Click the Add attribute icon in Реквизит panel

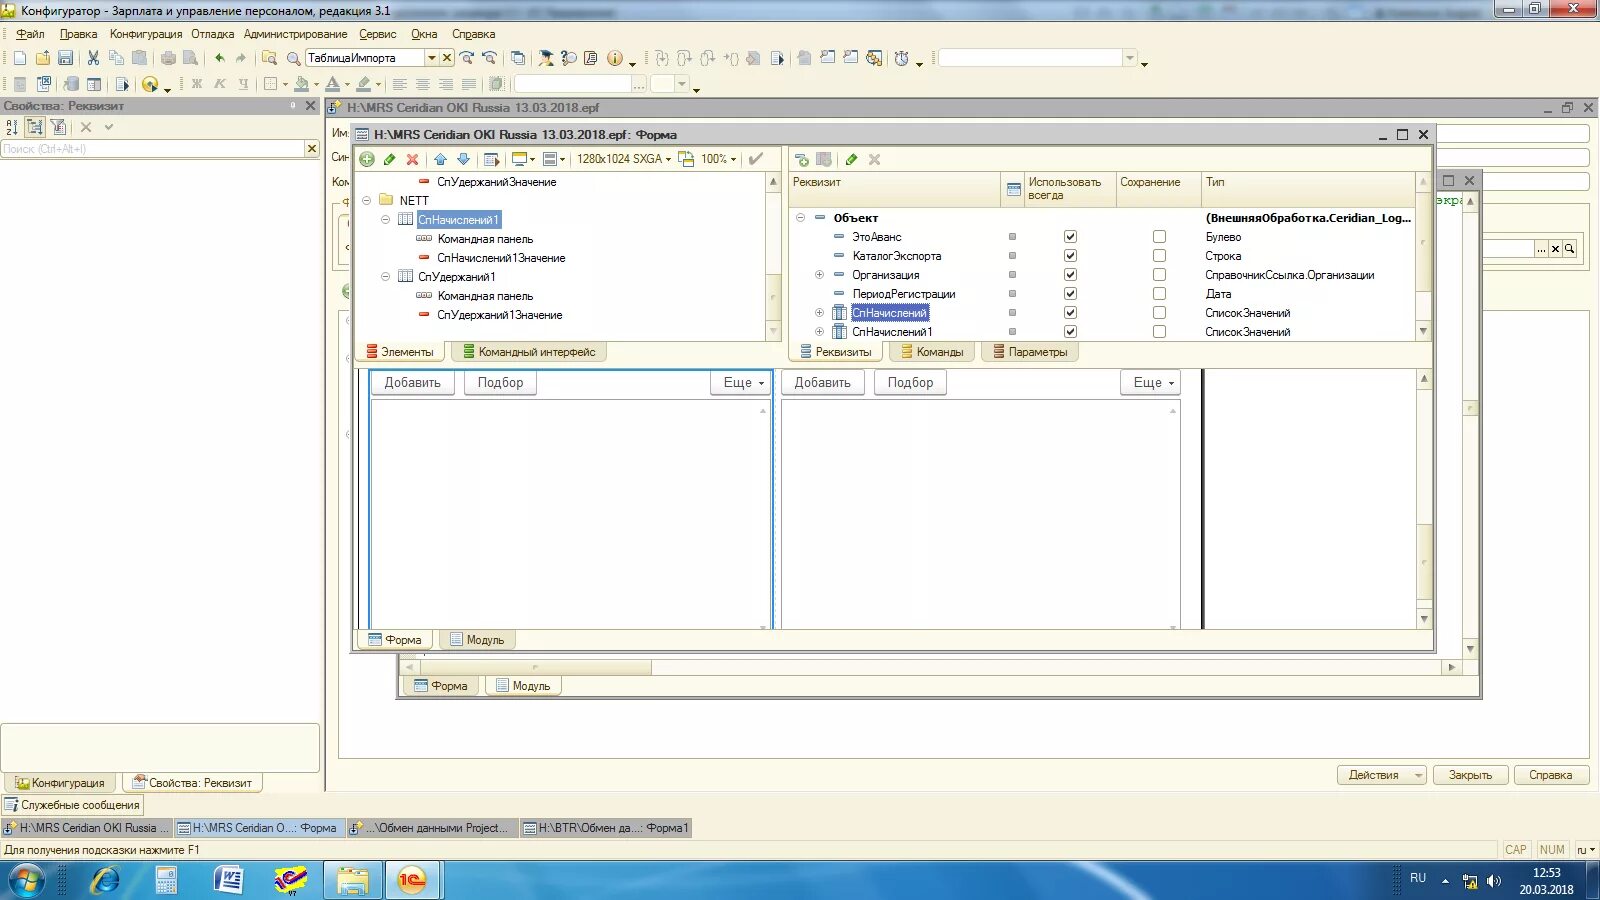click(x=801, y=159)
